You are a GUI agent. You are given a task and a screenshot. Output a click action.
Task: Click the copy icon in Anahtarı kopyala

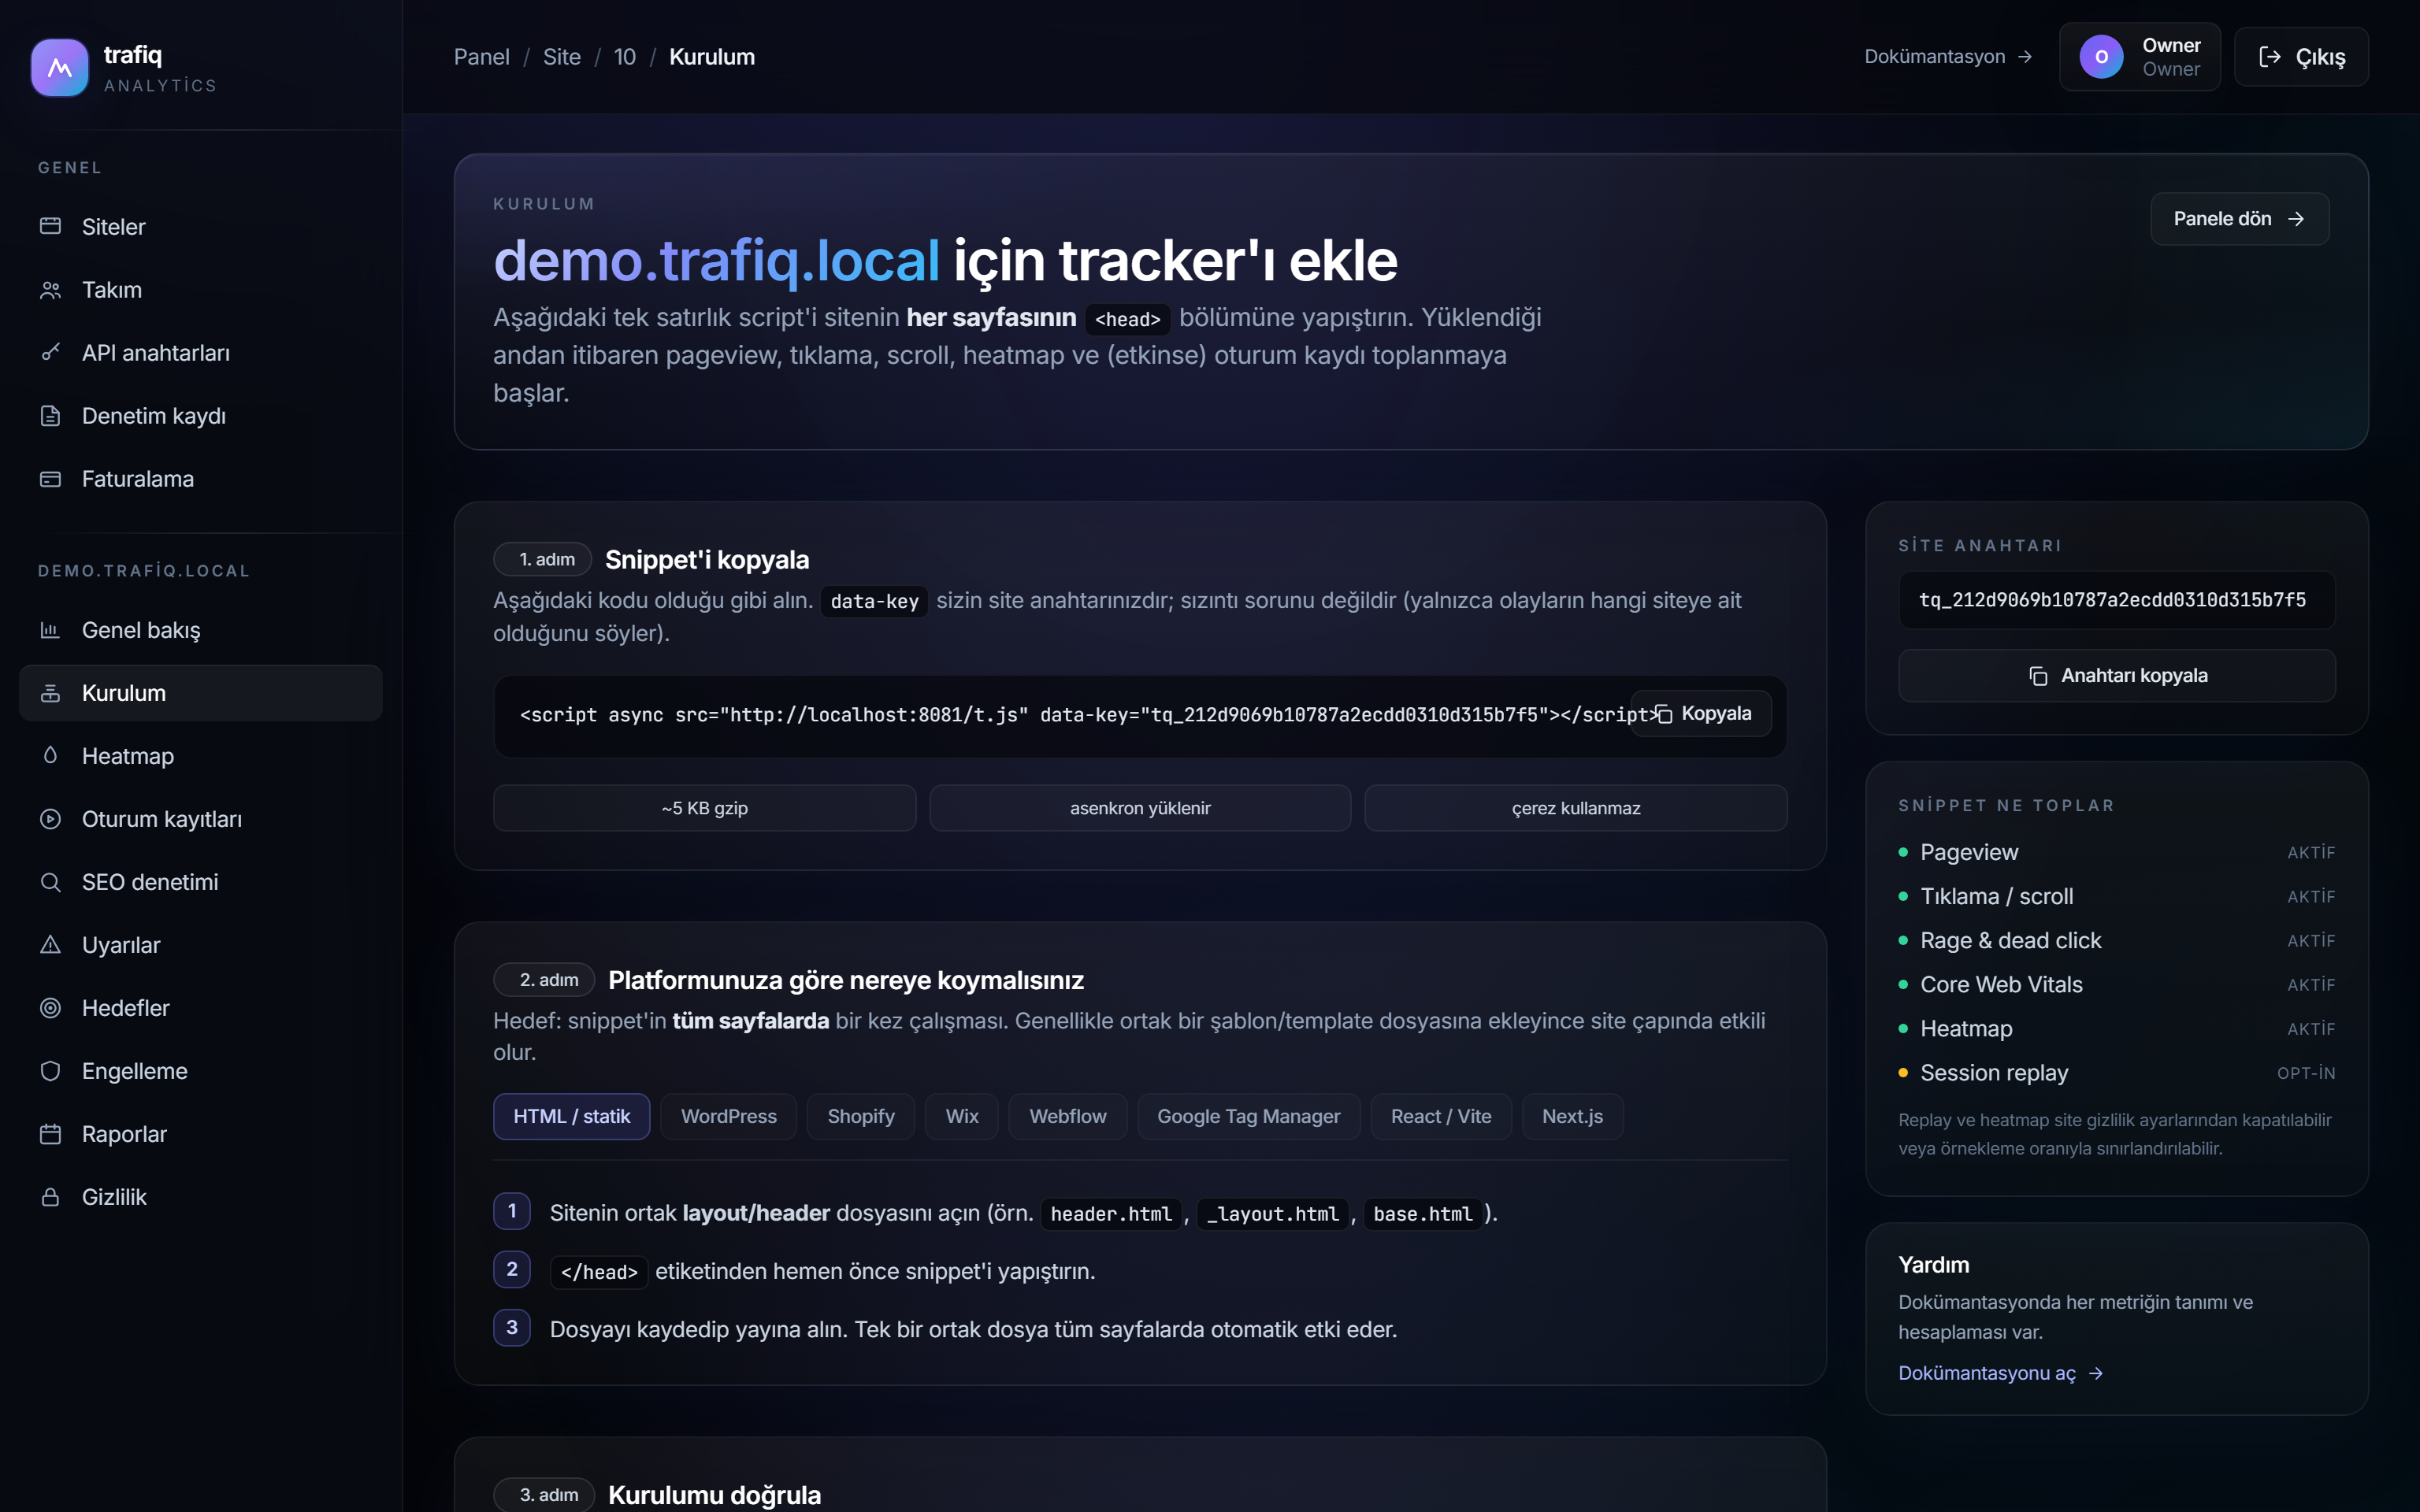coord(2038,676)
